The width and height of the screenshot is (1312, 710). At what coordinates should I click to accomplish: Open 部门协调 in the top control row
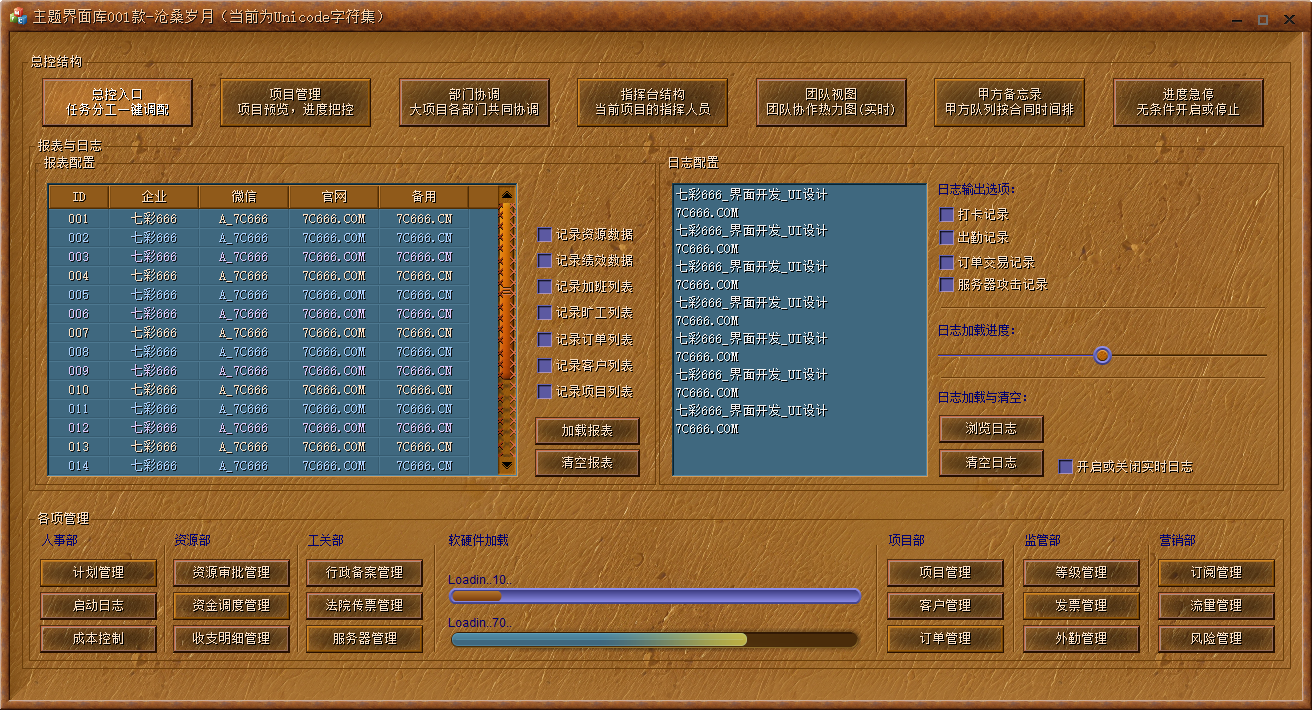coord(474,102)
